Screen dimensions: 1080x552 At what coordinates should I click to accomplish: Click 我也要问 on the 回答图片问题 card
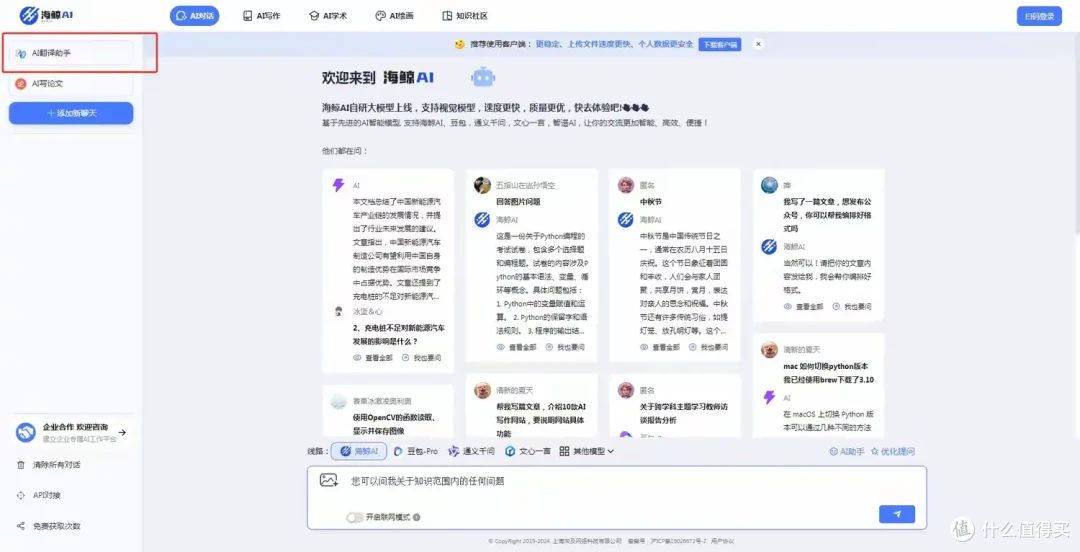tap(565, 347)
